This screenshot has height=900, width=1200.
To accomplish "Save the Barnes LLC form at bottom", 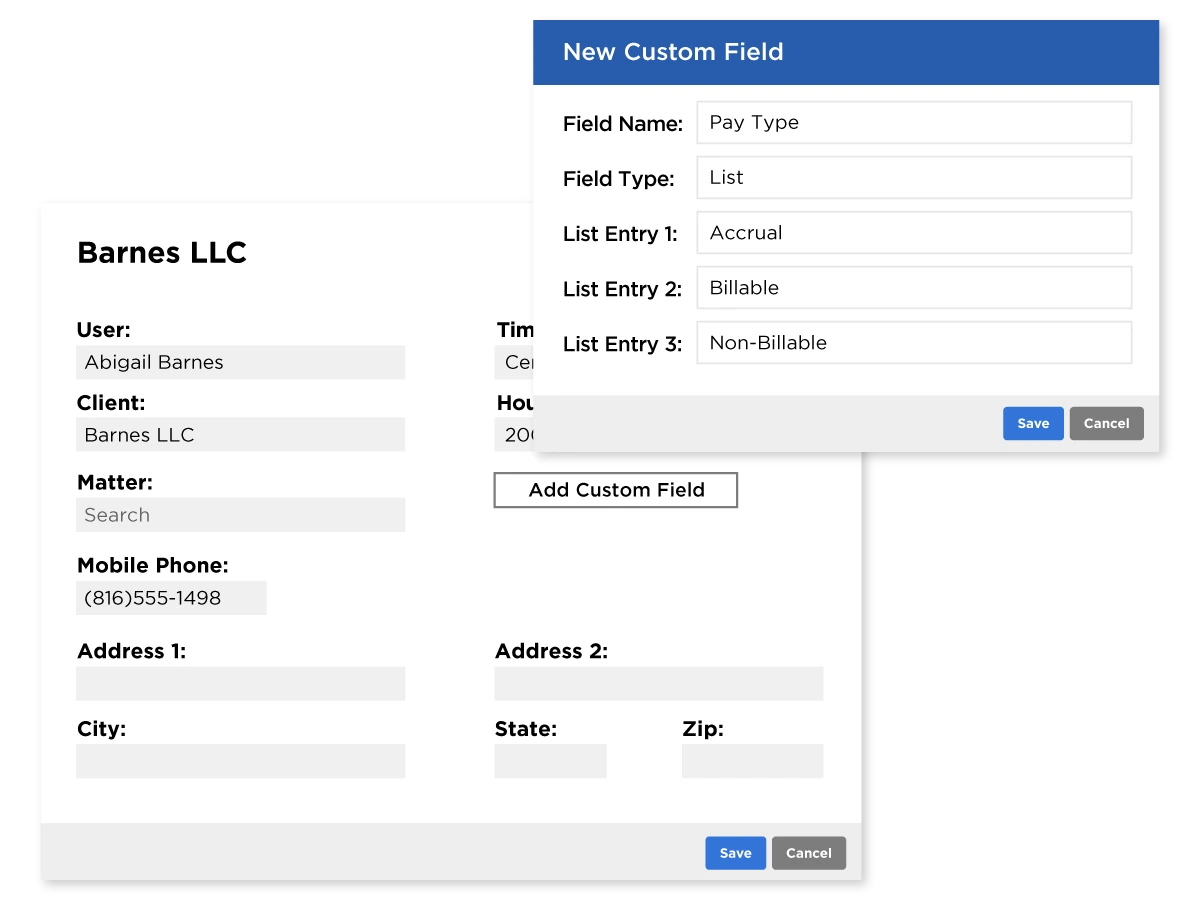I will coord(735,853).
